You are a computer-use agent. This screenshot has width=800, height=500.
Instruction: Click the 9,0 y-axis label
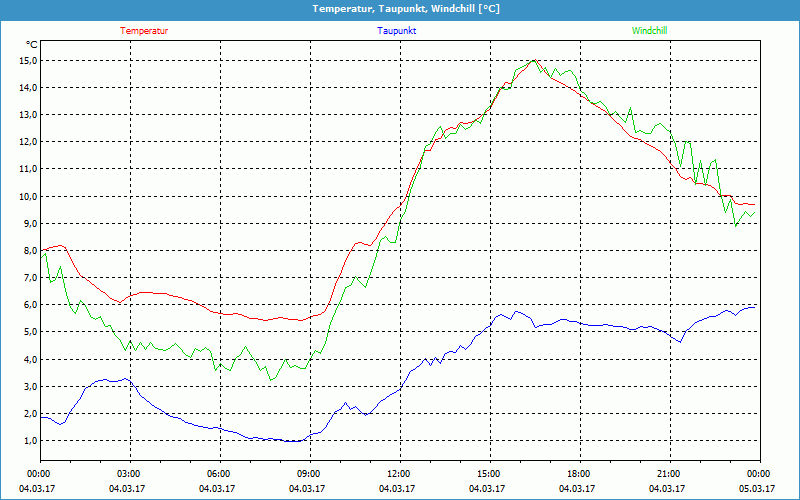(x=30, y=223)
